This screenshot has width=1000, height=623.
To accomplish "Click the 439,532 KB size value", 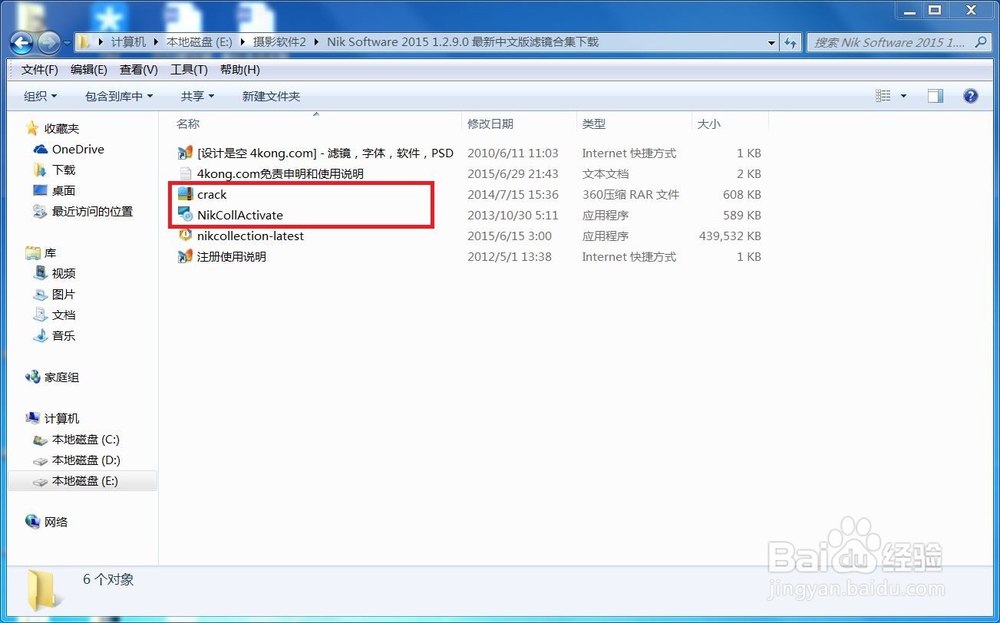I will (730, 236).
